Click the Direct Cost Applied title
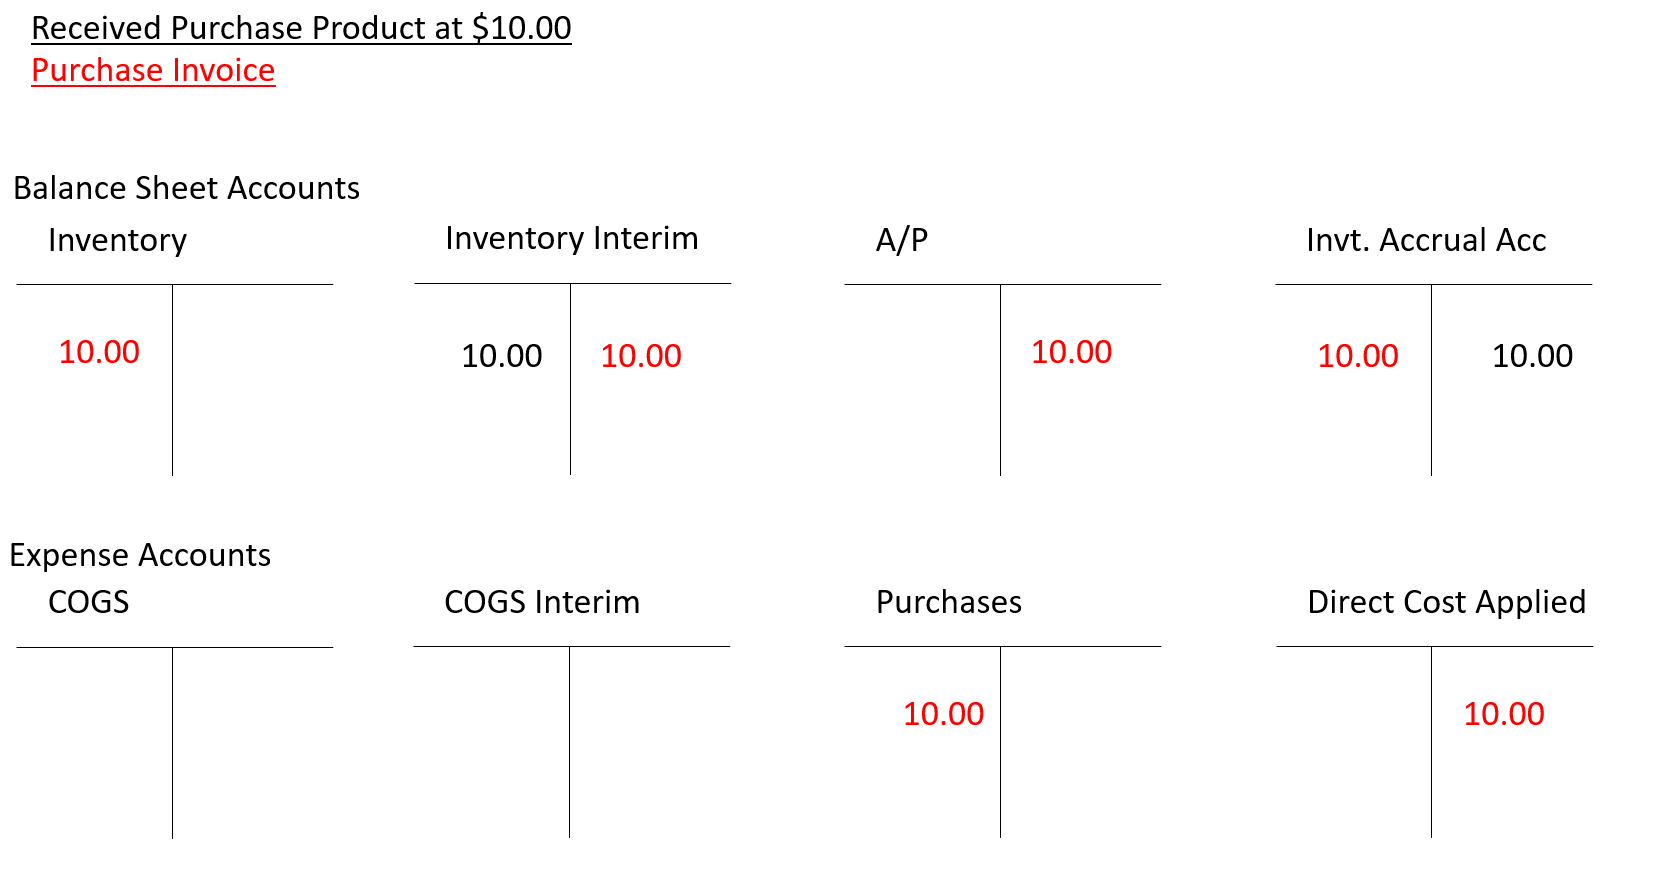Viewport: 1663px width, 893px height. (1446, 602)
